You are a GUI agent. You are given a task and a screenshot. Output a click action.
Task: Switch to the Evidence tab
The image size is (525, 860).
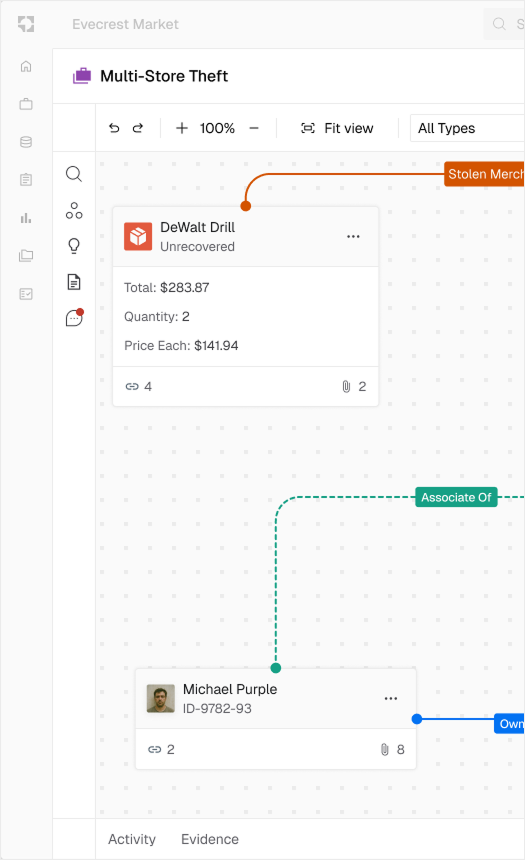pyautogui.click(x=210, y=839)
